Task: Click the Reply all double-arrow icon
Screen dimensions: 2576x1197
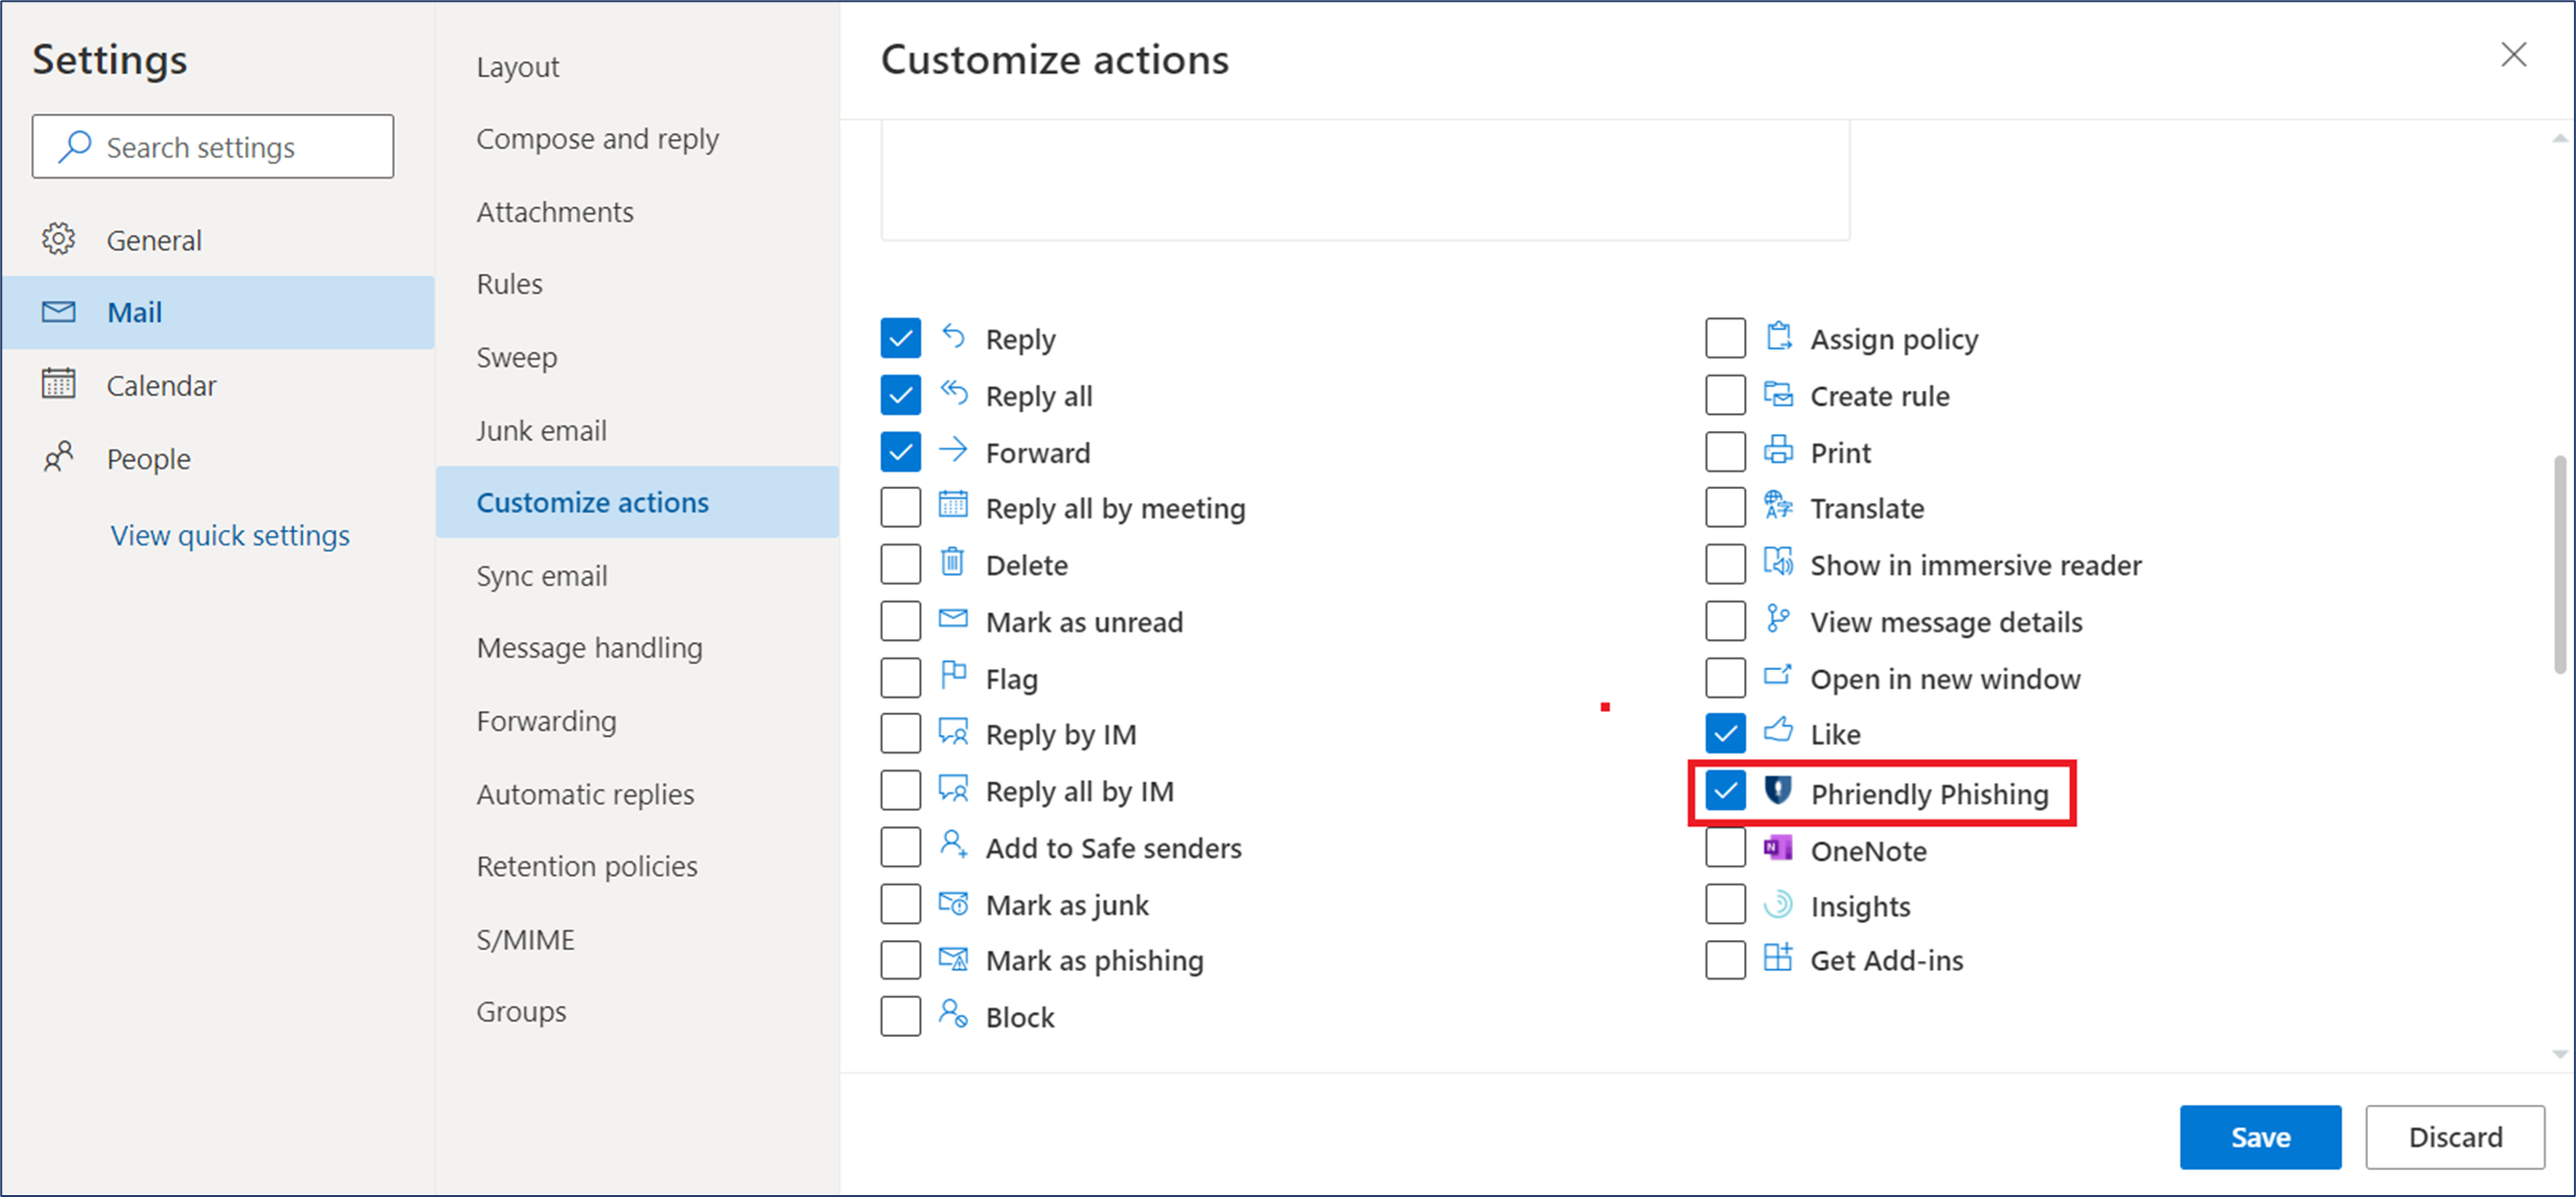Action: coord(953,394)
